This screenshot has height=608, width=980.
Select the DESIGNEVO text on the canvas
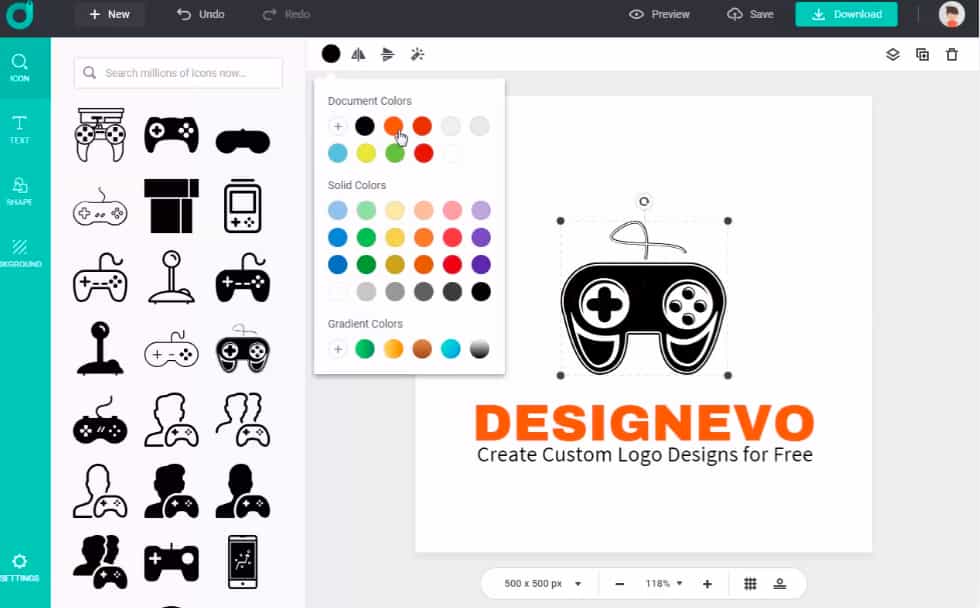pyautogui.click(x=644, y=423)
